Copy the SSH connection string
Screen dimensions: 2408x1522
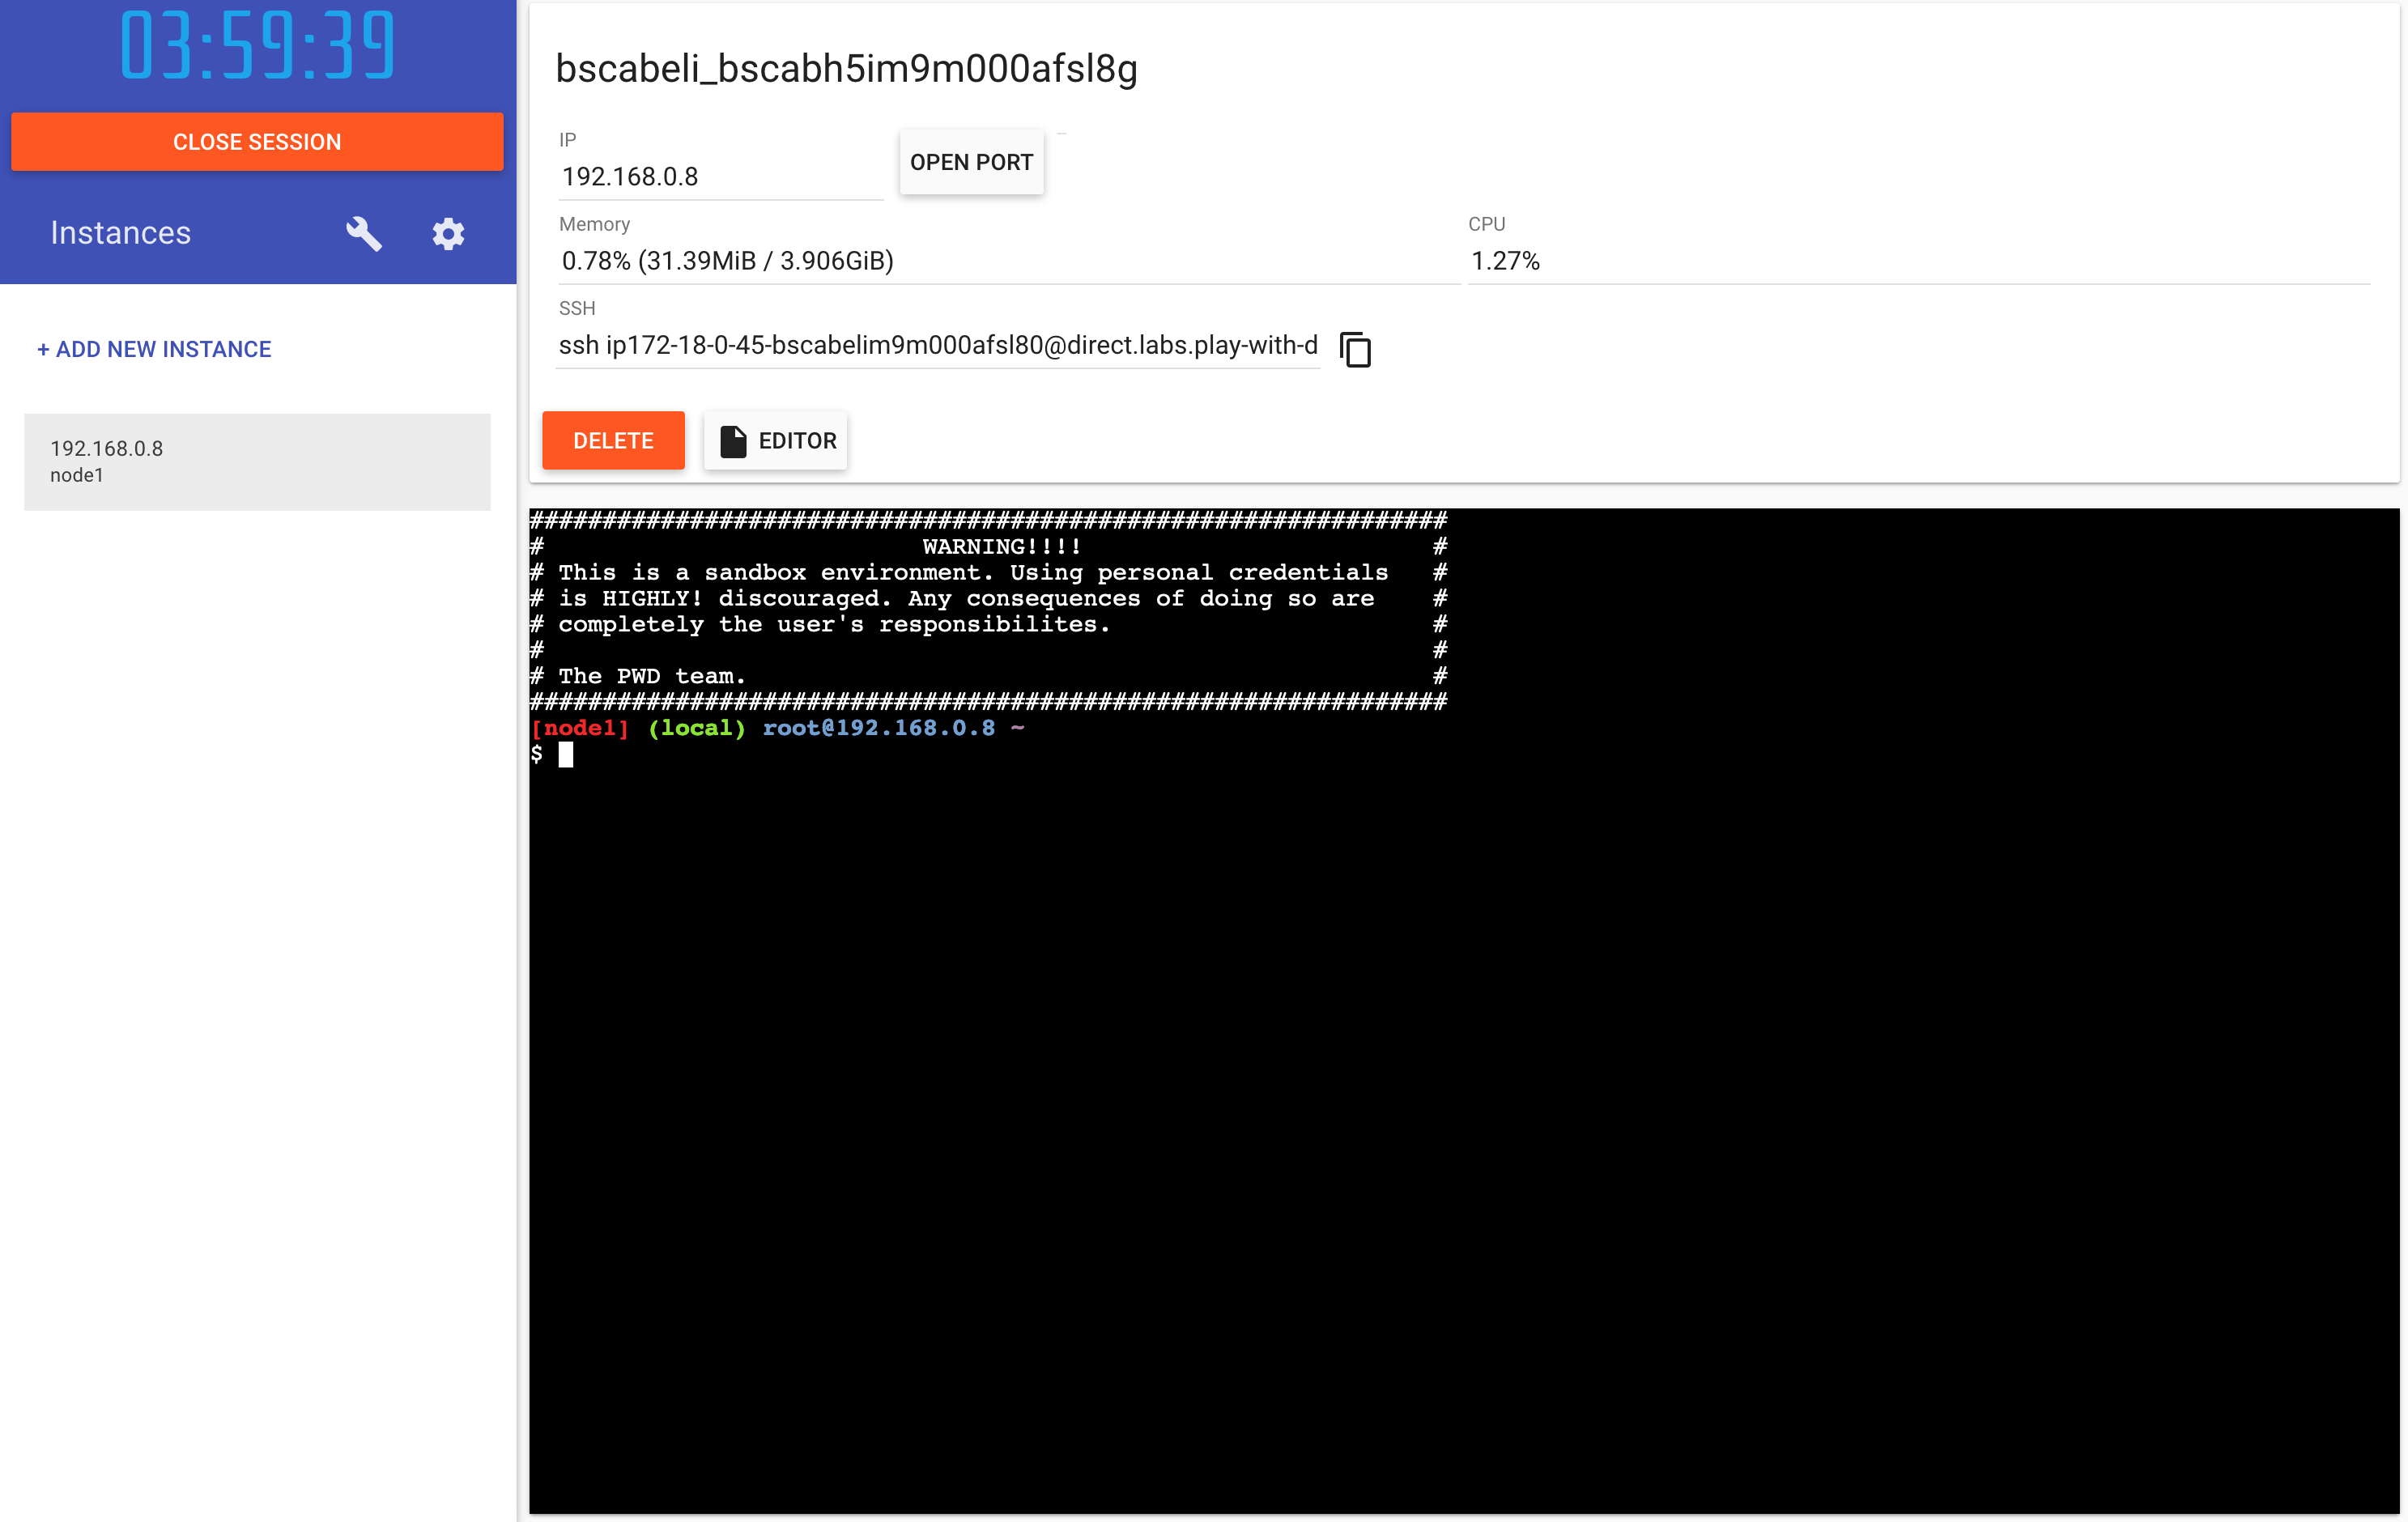tap(1356, 349)
